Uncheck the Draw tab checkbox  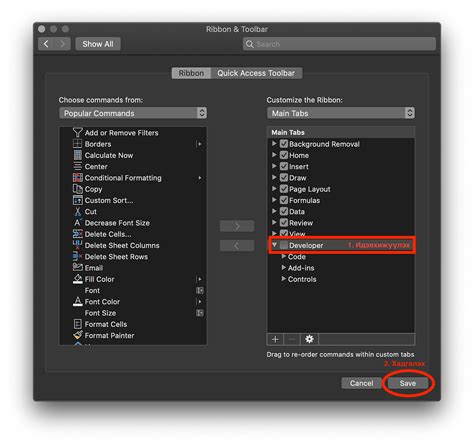284,178
